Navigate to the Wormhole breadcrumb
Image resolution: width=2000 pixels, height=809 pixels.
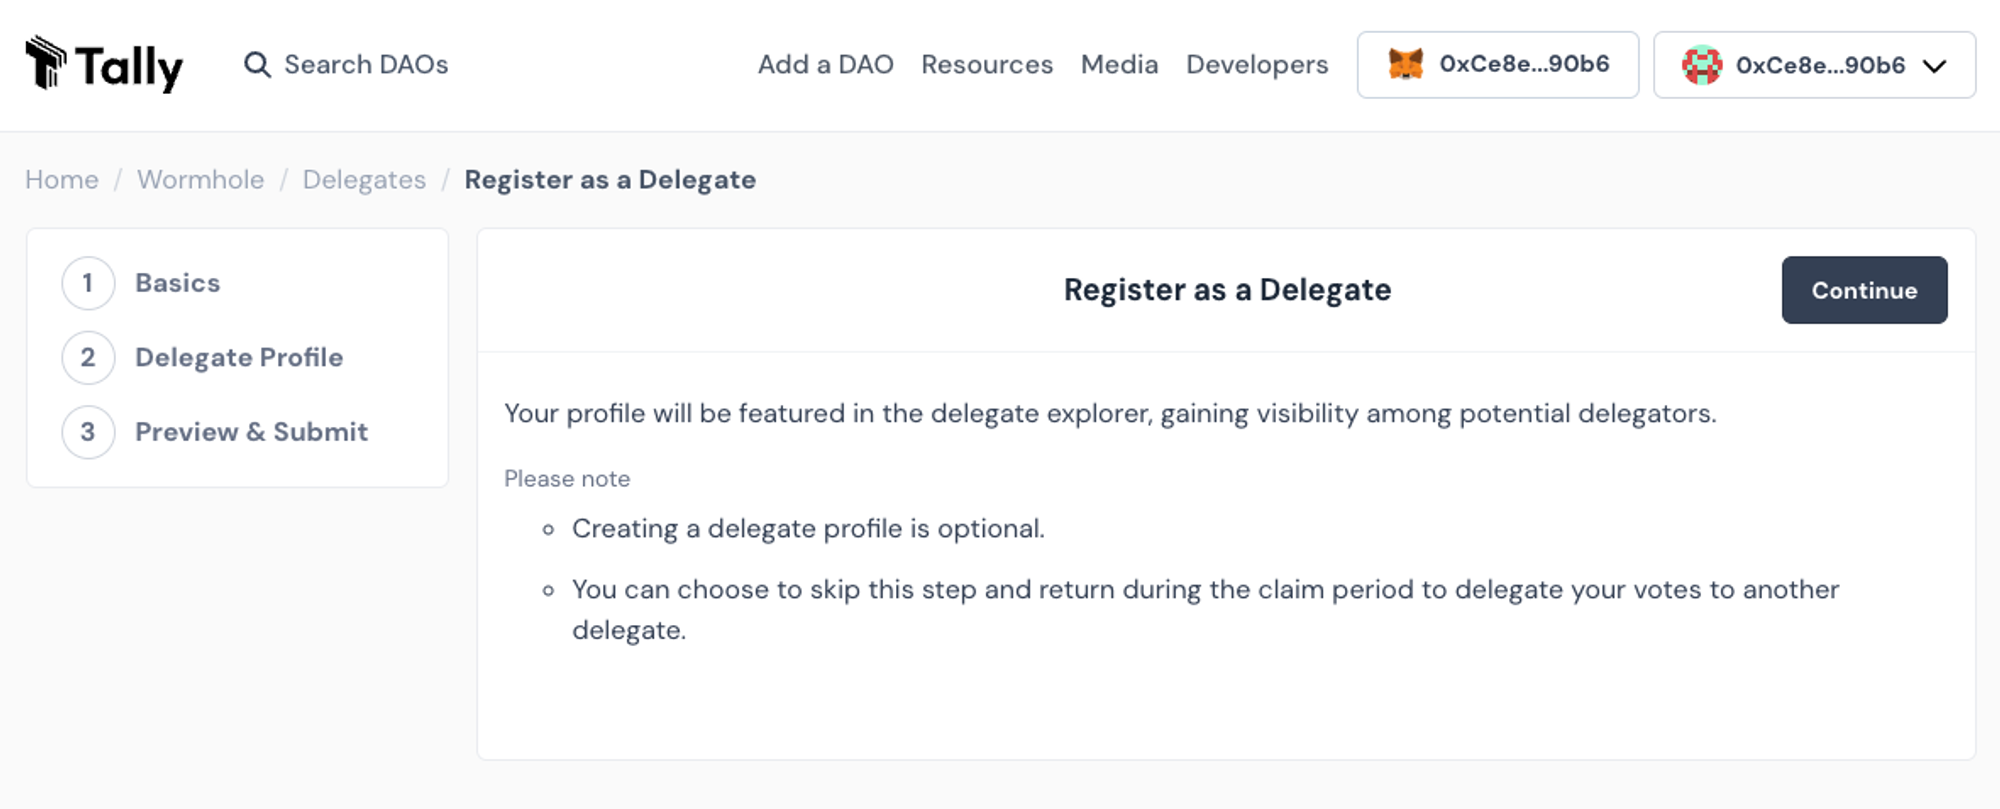click(x=201, y=180)
